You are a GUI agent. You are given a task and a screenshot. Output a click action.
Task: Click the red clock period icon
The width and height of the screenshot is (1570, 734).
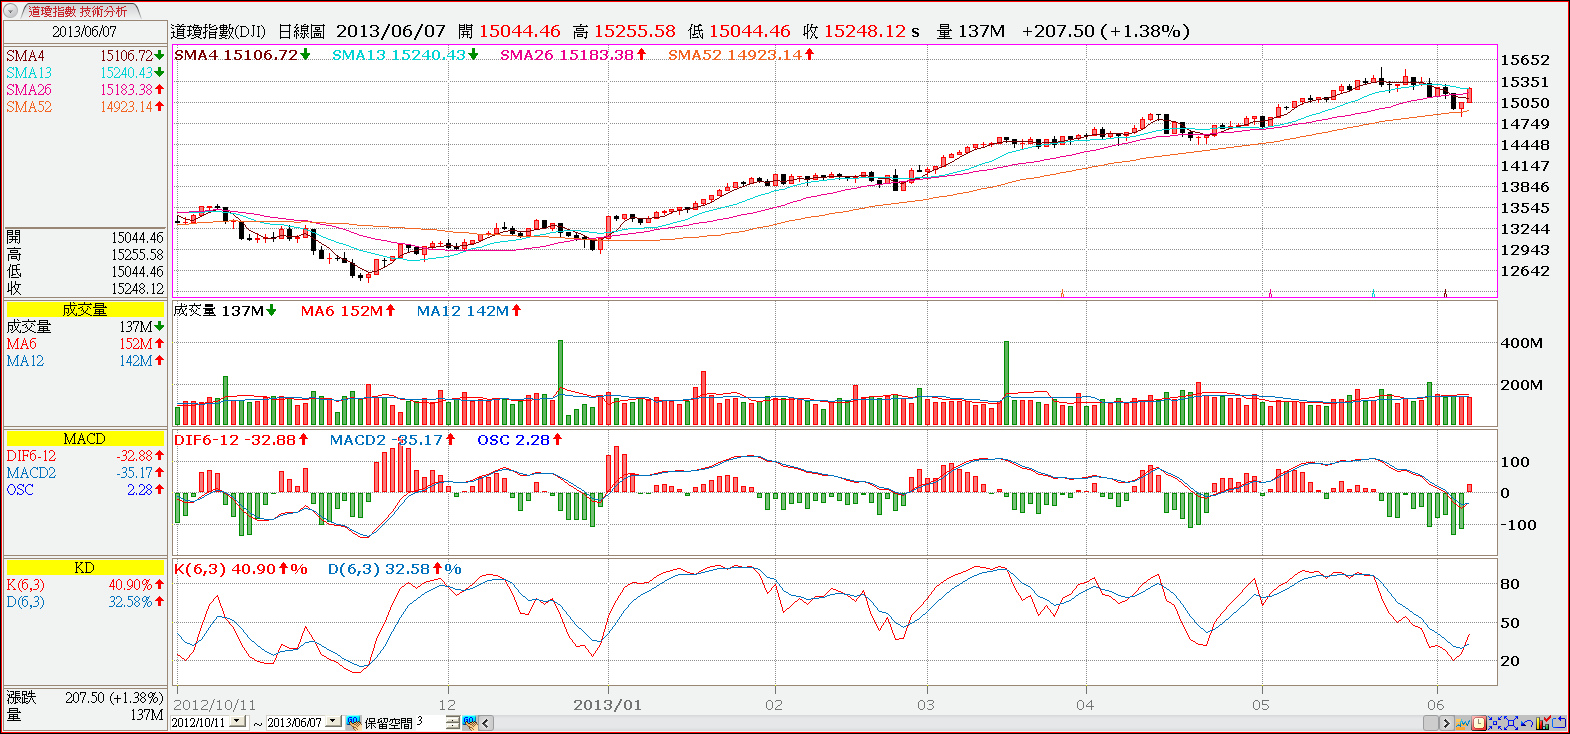pos(1479,723)
